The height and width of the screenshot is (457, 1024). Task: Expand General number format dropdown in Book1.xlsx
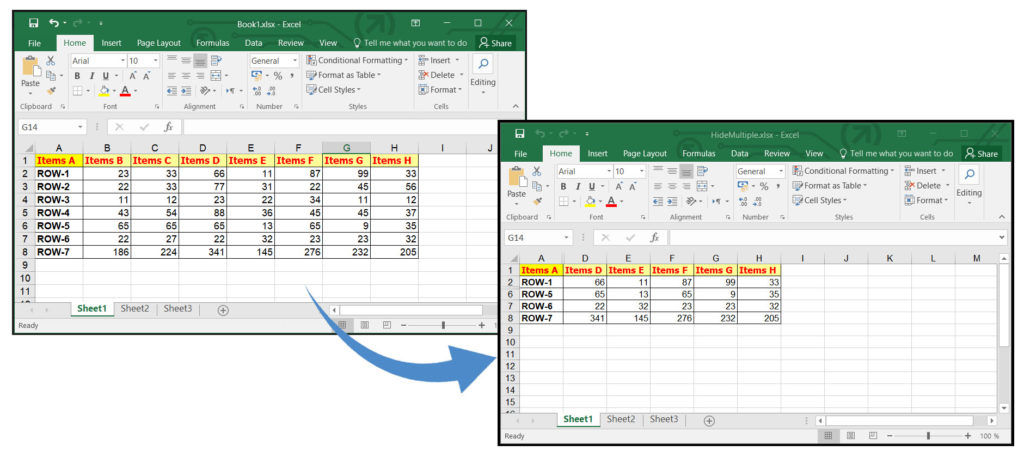294,61
